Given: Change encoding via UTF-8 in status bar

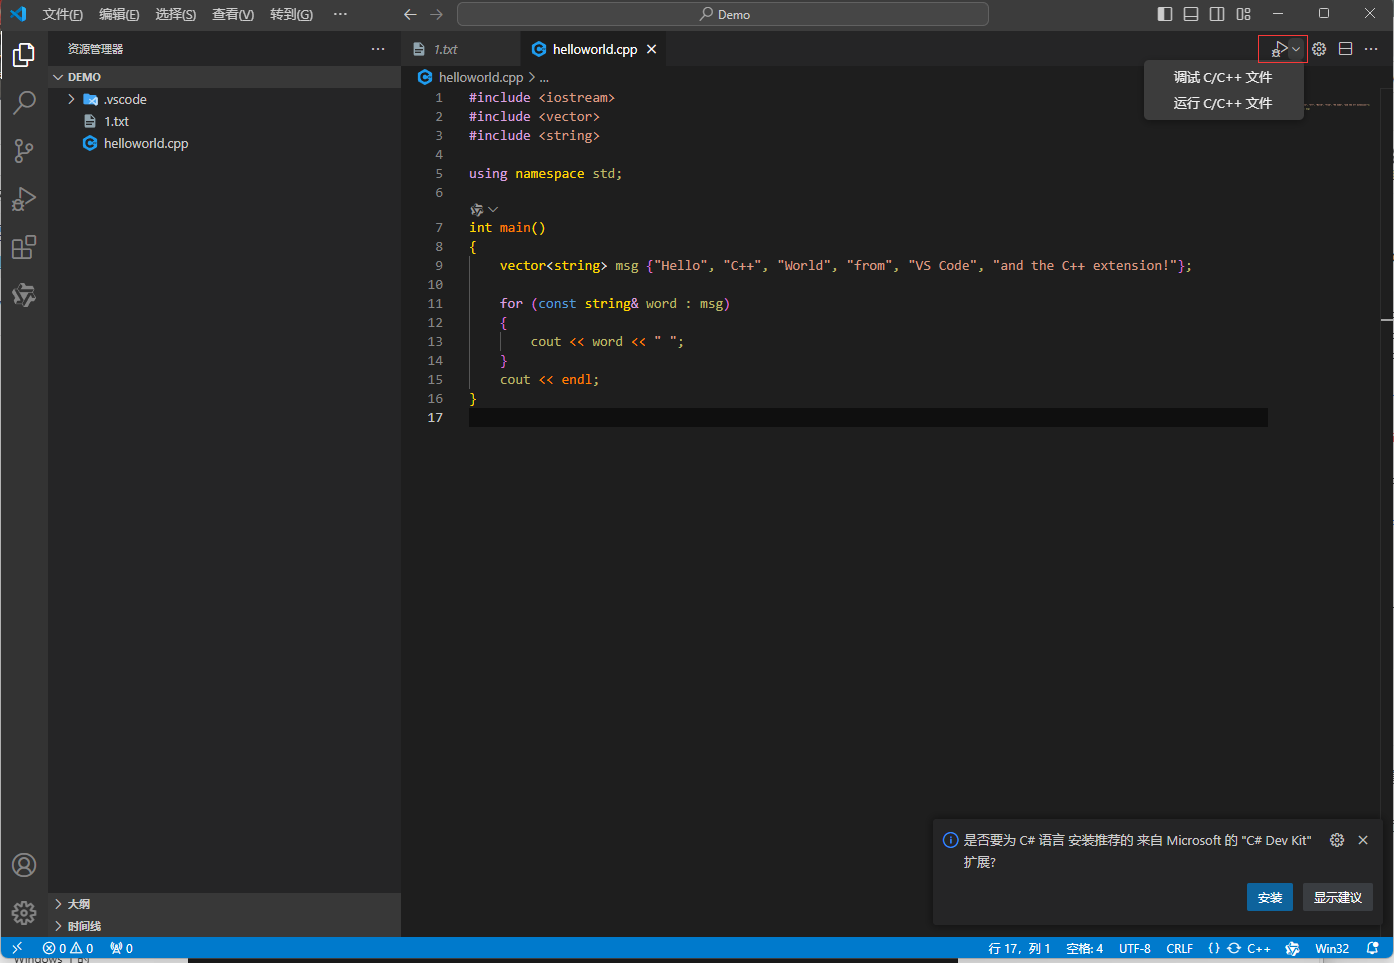Looking at the screenshot, I should tap(1135, 948).
